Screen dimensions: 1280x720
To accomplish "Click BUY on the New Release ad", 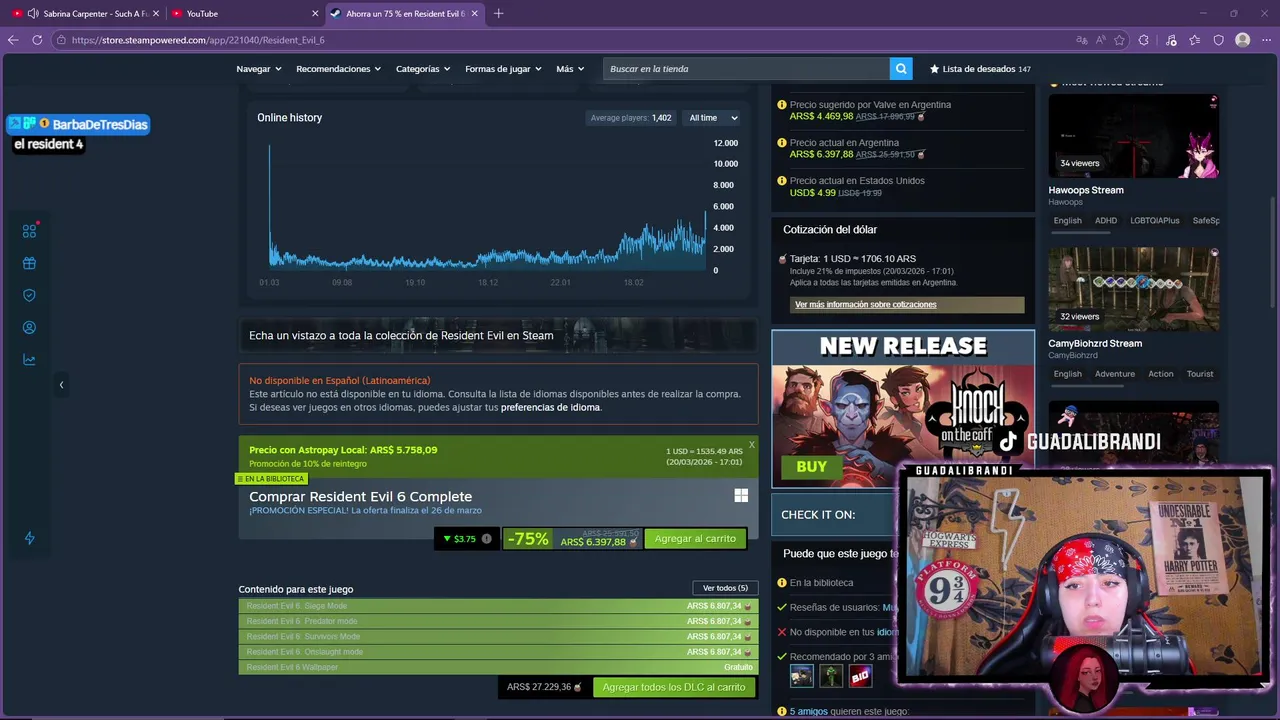I will tap(811, 466).
